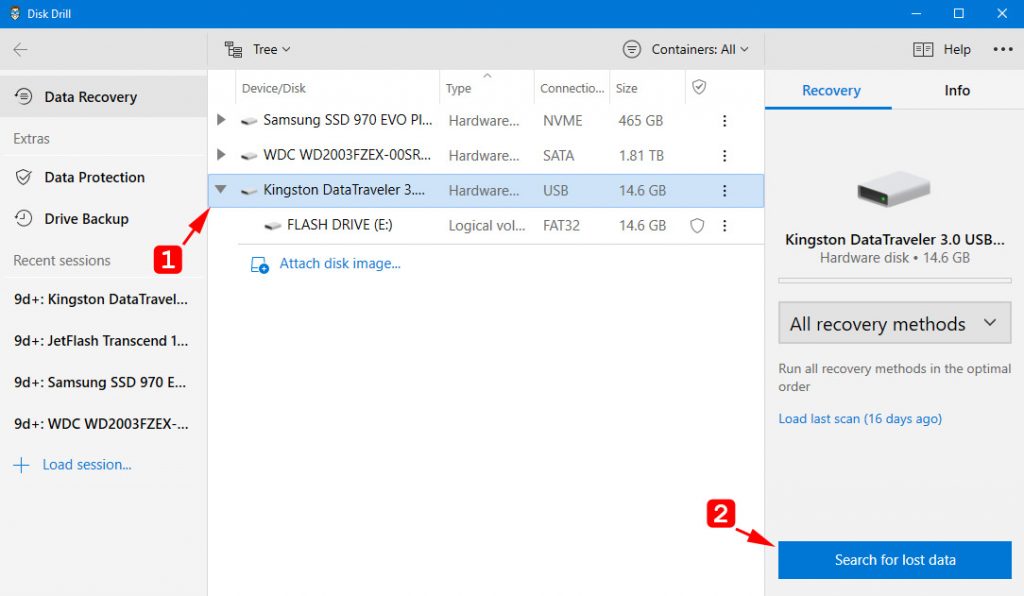
Task: Select the Recovery tab
Action: [829, 90]
